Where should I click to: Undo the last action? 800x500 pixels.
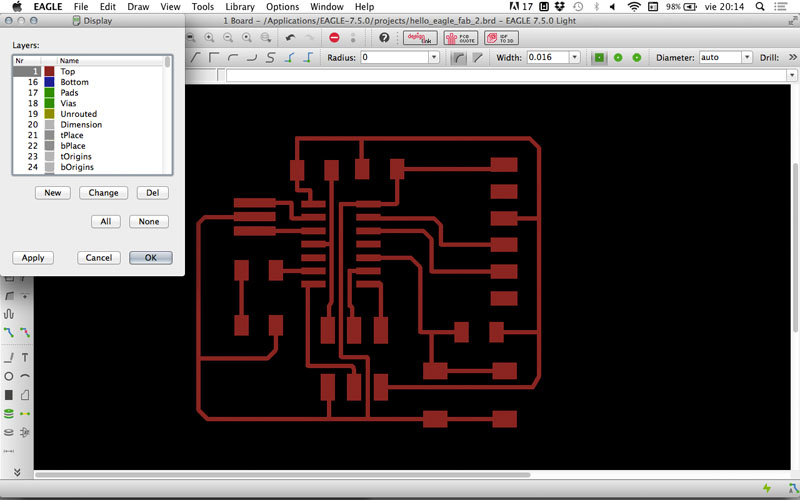click(x=290, y=38)
